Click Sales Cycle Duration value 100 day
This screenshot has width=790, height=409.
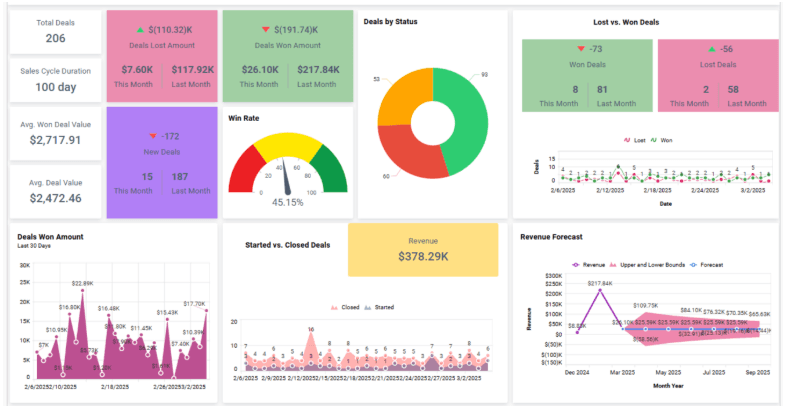pyautogui.click(x=55, y=87)
